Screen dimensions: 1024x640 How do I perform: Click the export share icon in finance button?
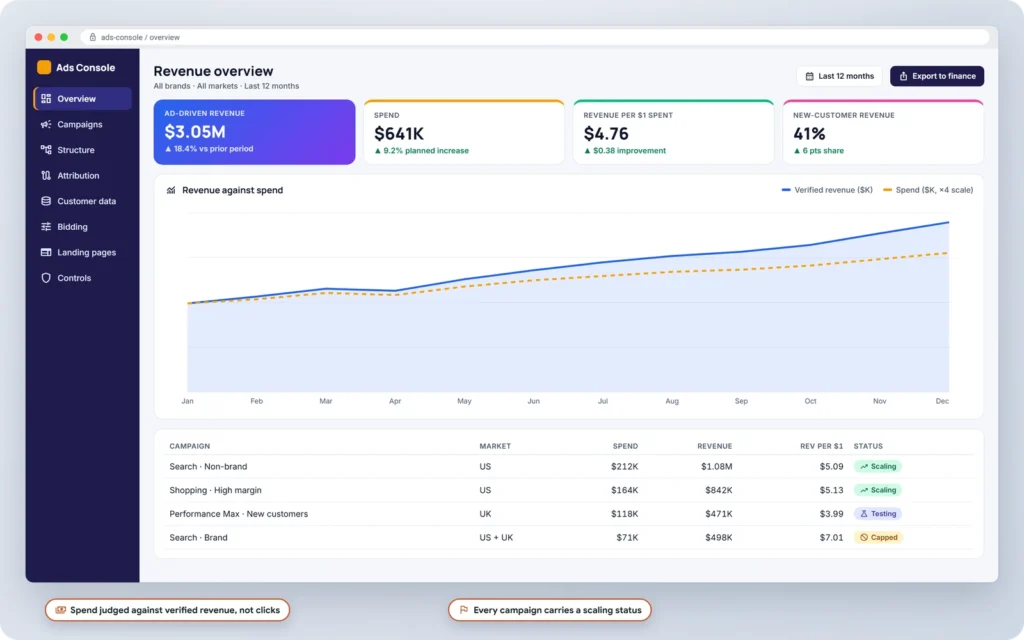pos(903,76)
